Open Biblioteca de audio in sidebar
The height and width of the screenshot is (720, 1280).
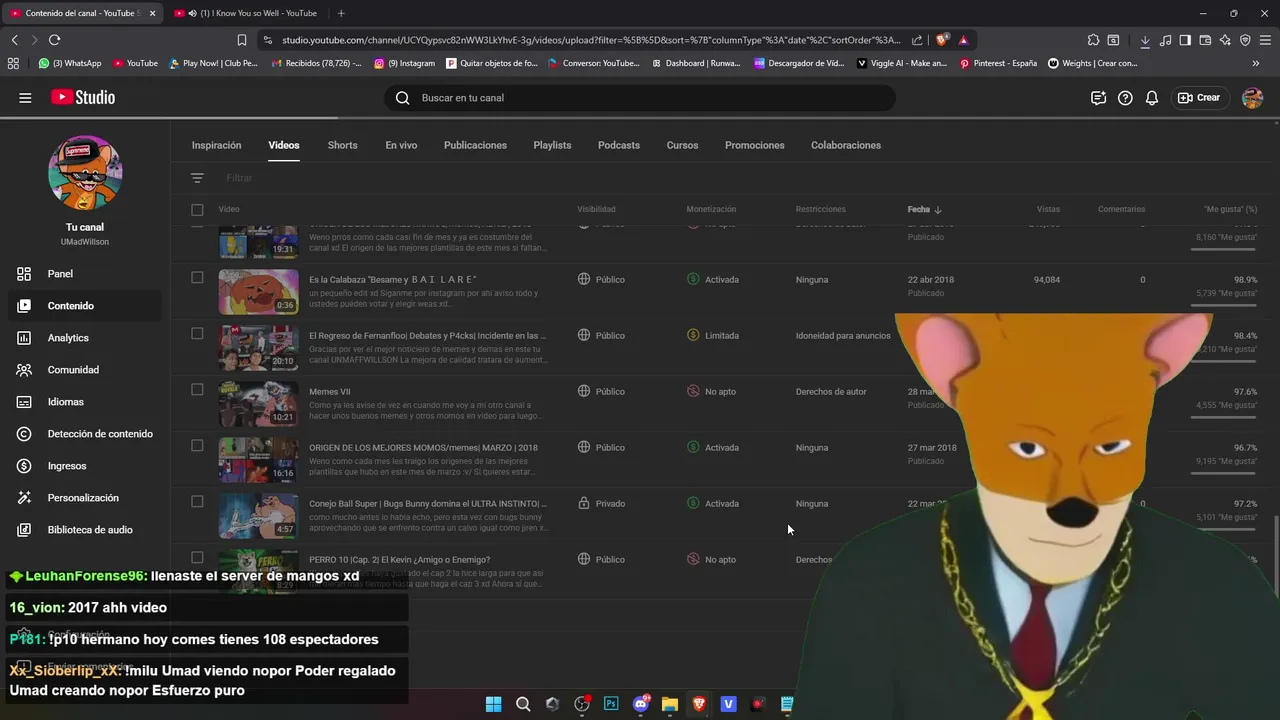[x=85, y=530]
